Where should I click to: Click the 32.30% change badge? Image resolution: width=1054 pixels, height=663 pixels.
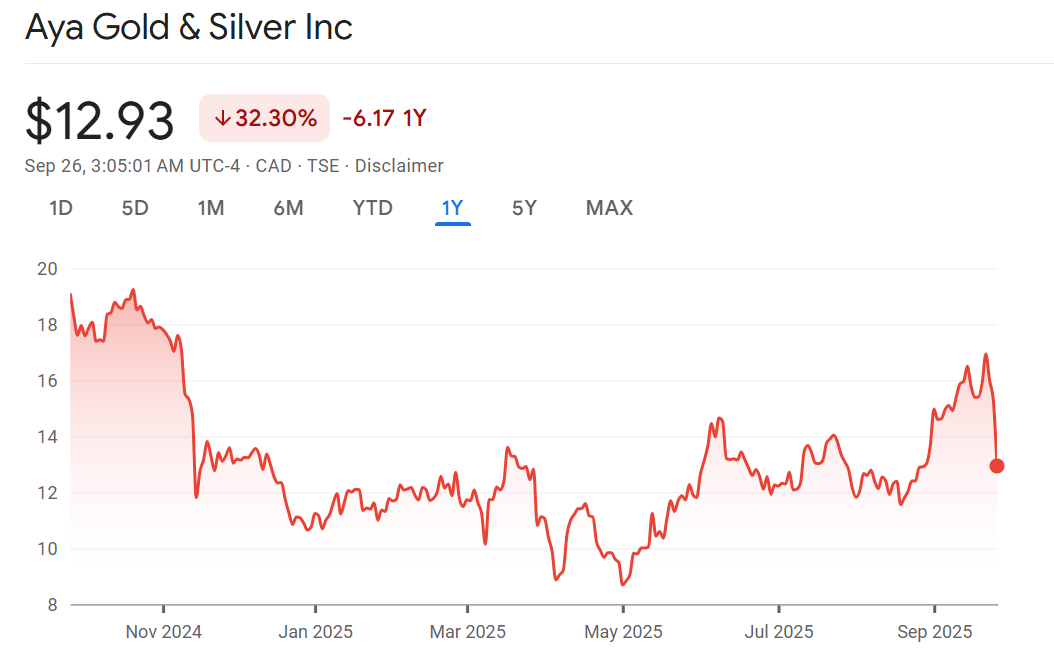[x=265, y=119]
